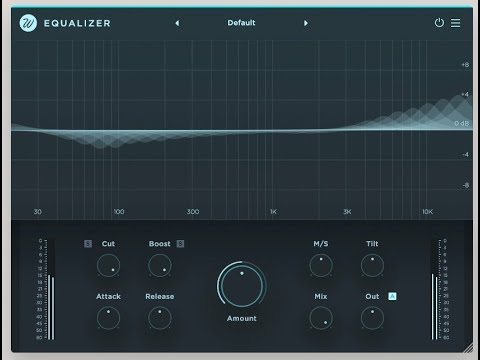The image size is (480, 360).
Task: Click the M/S label
Action: point(321,244)
